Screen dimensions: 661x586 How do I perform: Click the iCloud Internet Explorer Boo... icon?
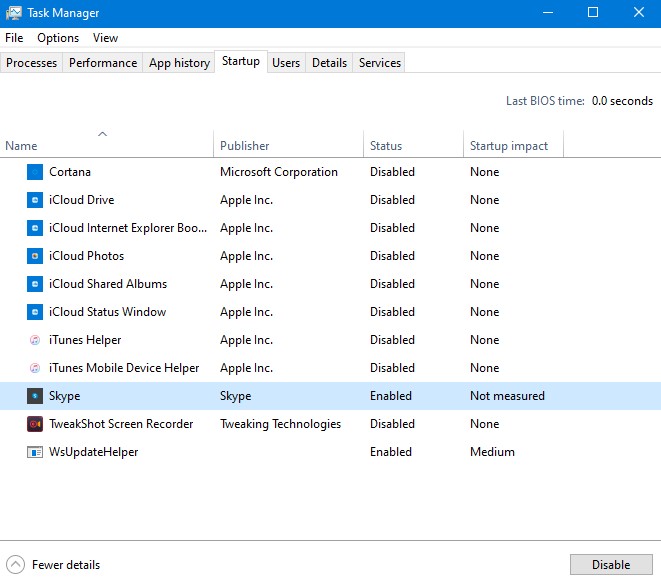pyautogui.click(x=35, y=228)
